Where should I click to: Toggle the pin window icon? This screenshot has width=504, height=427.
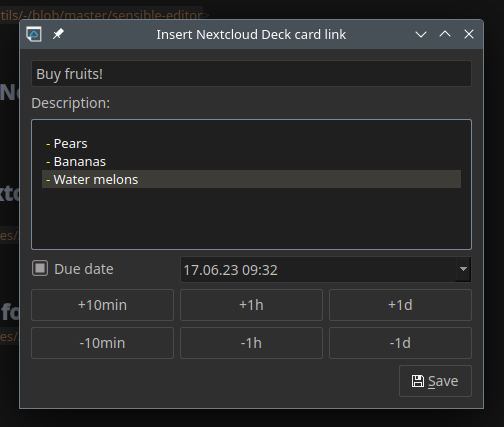[58, 34]
